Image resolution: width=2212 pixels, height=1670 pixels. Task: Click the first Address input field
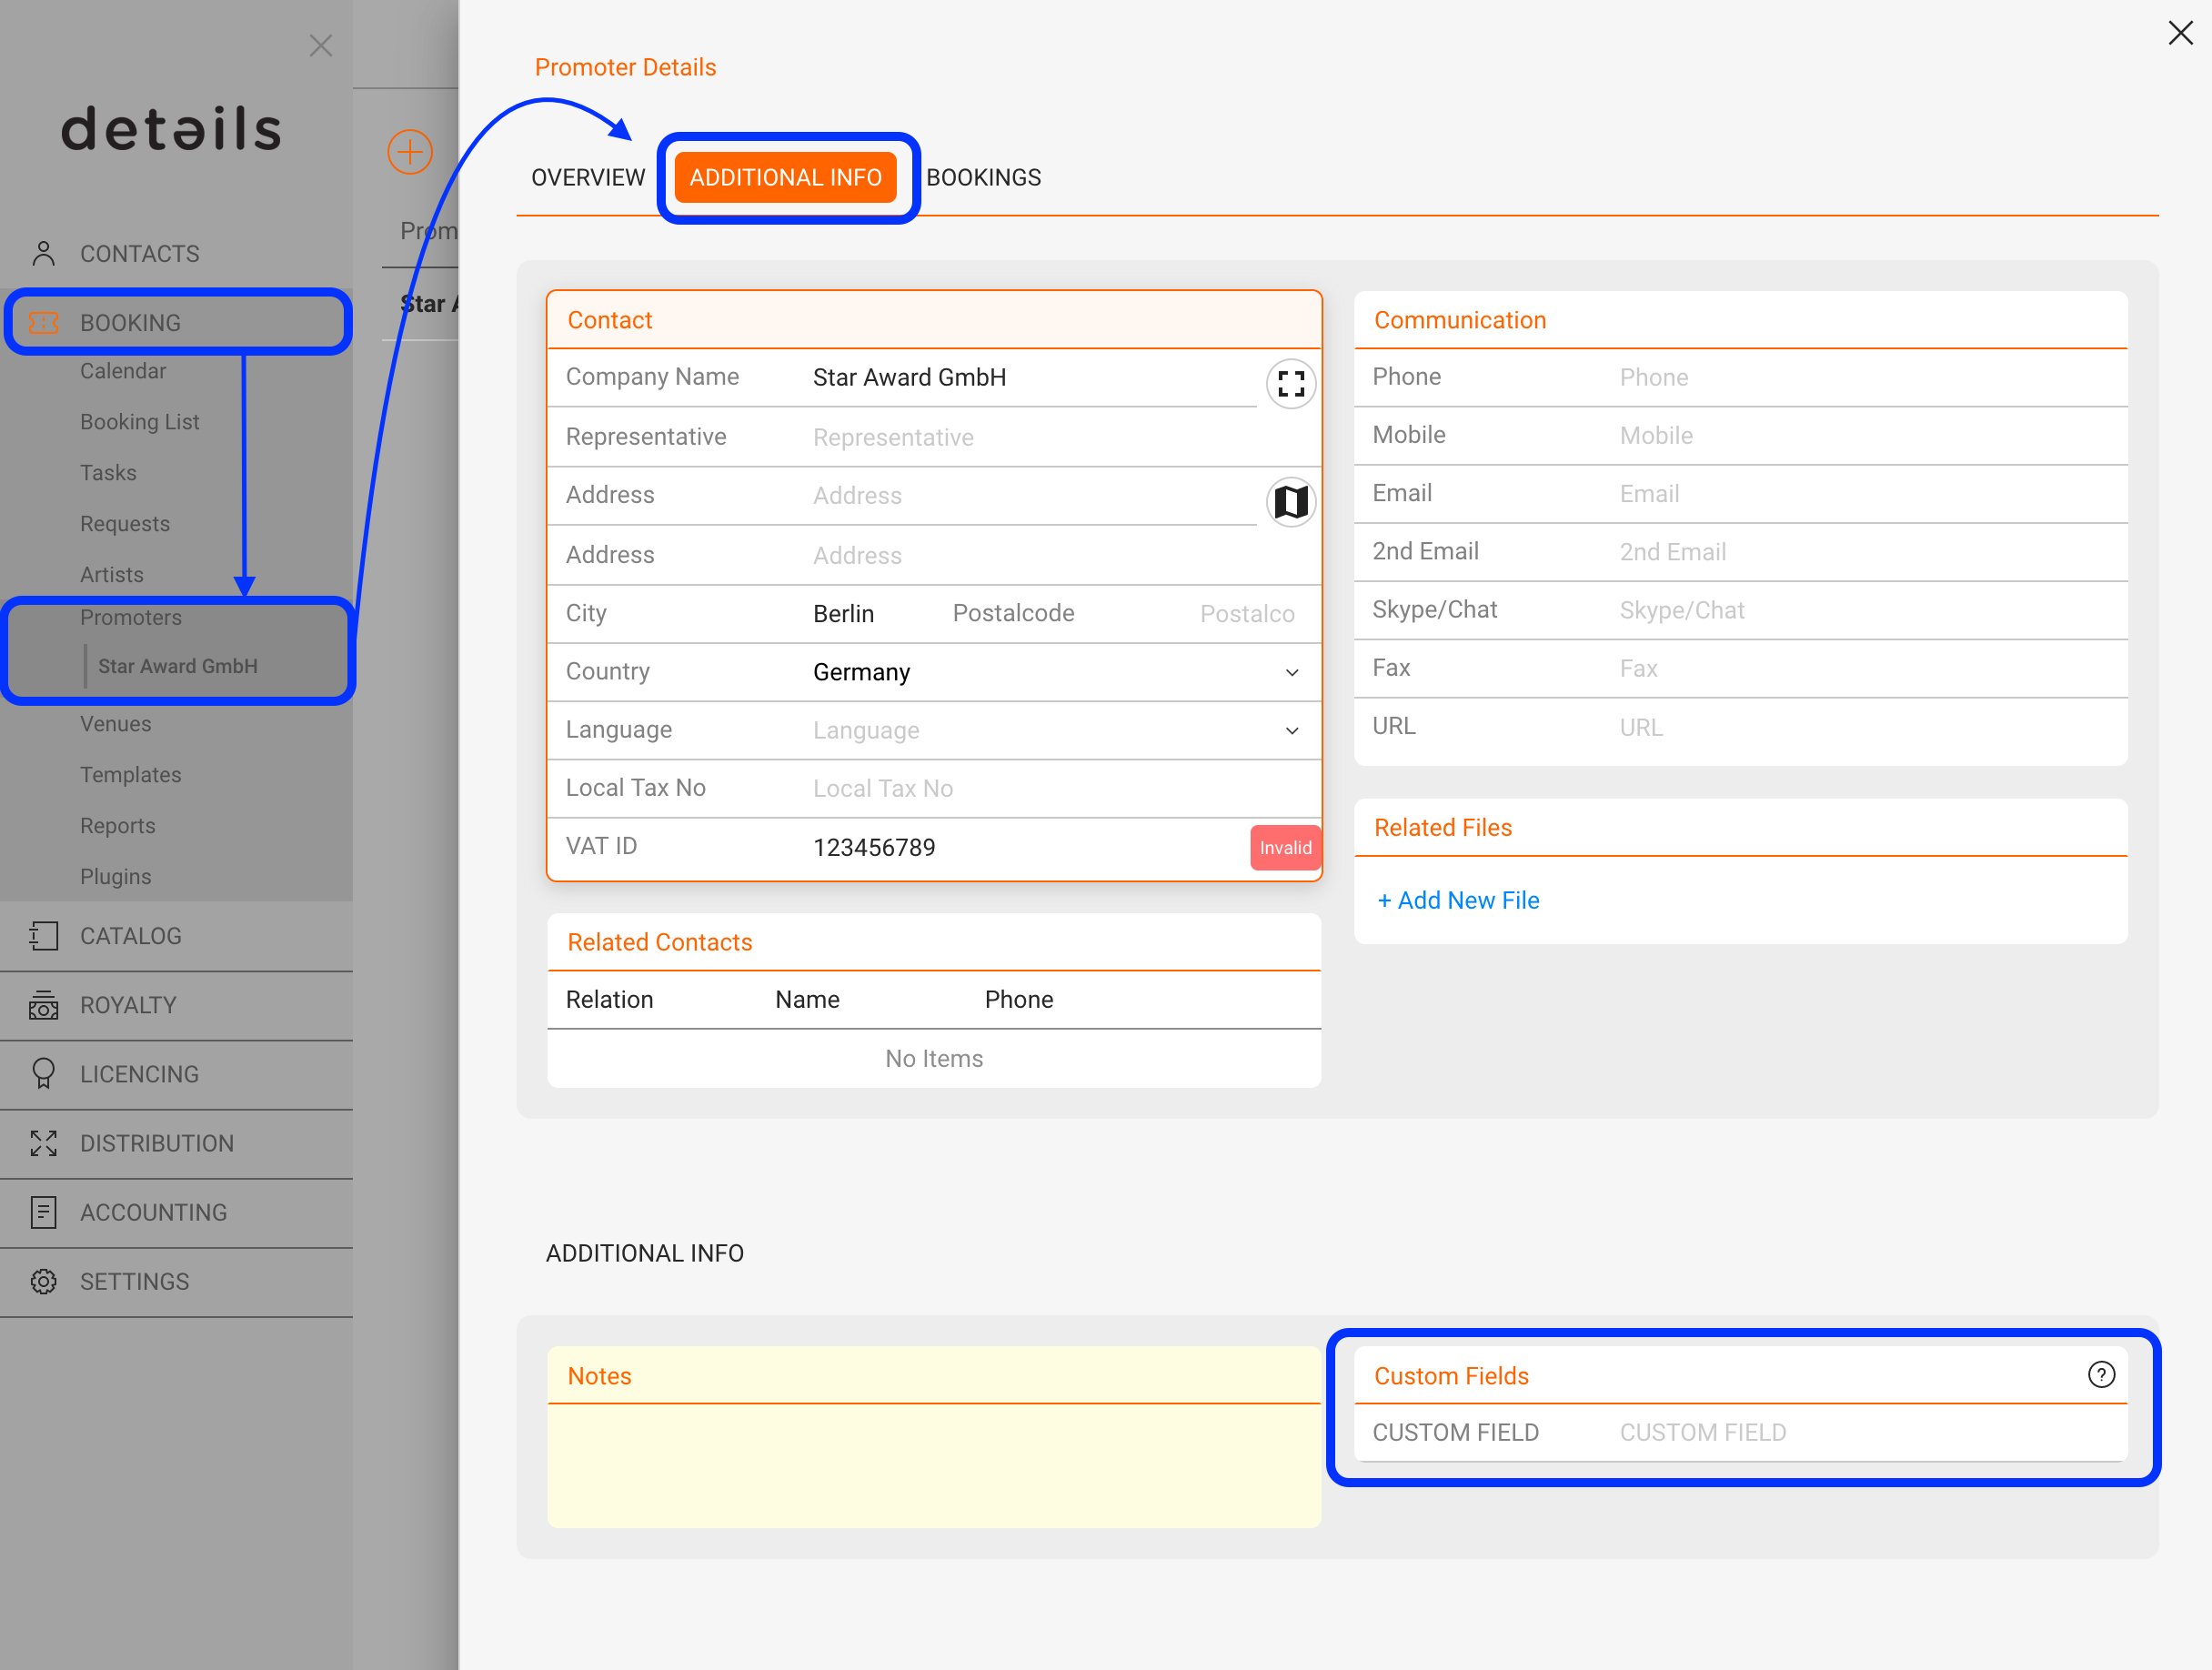[x=1033, y=496]
